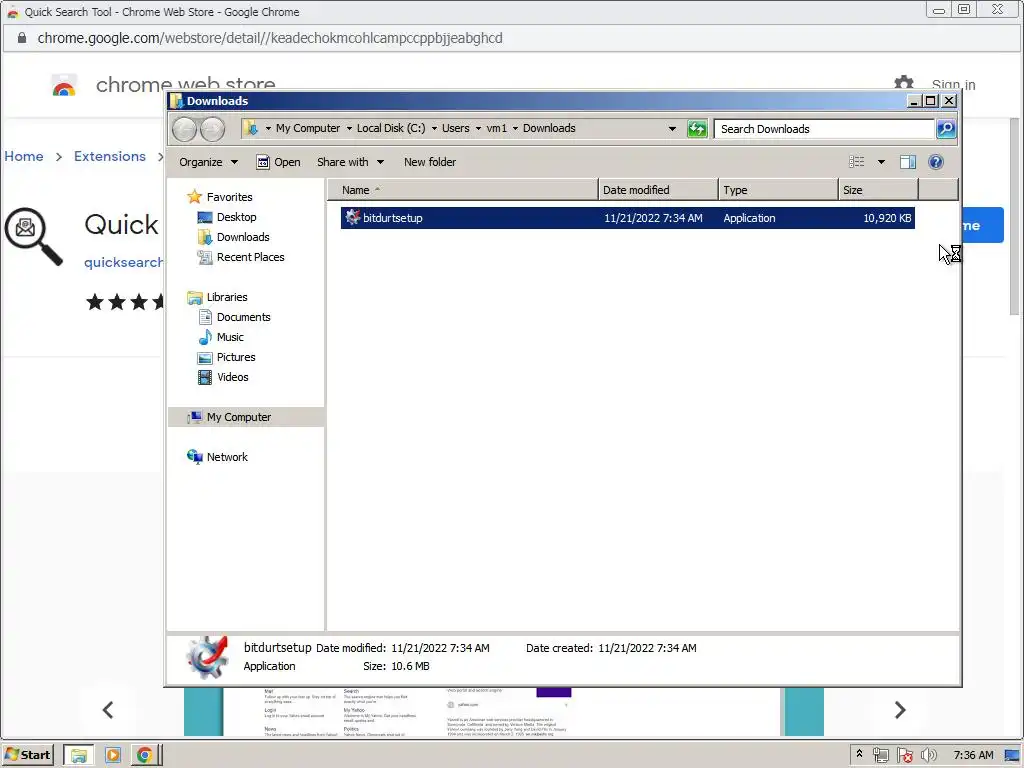1024x768 pixels.
Task: Click the Search Downloads input field
Action: pyautogui.click(x=824, y=129)
